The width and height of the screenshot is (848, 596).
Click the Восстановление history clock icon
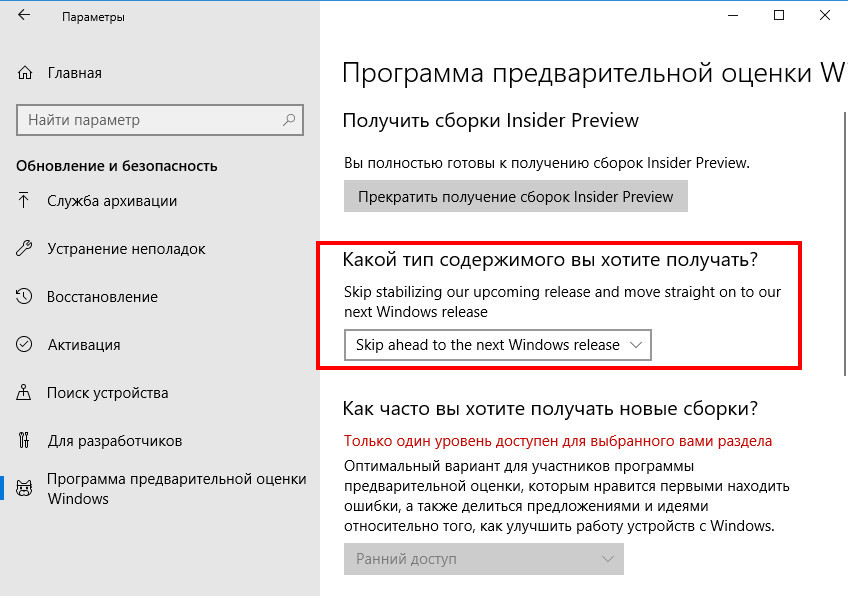click(x=24, y=296)
